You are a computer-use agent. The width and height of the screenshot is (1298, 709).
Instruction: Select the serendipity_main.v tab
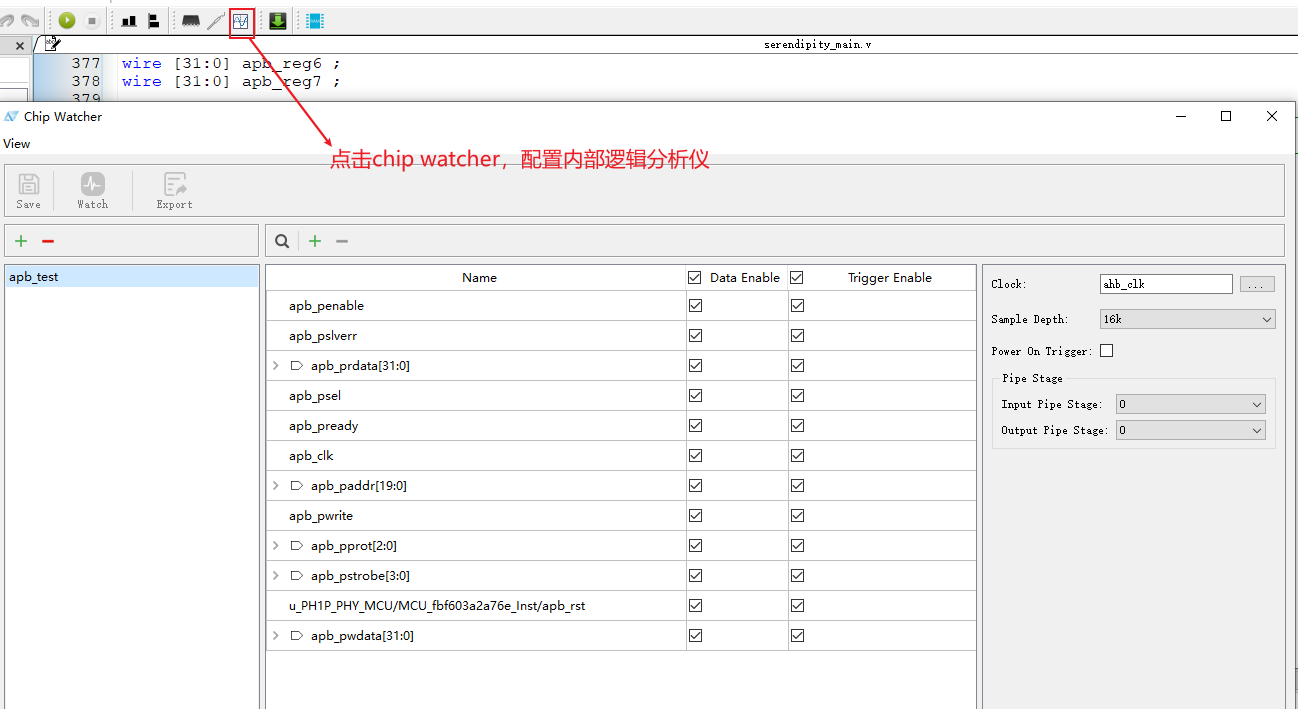(x=818, y=44)
